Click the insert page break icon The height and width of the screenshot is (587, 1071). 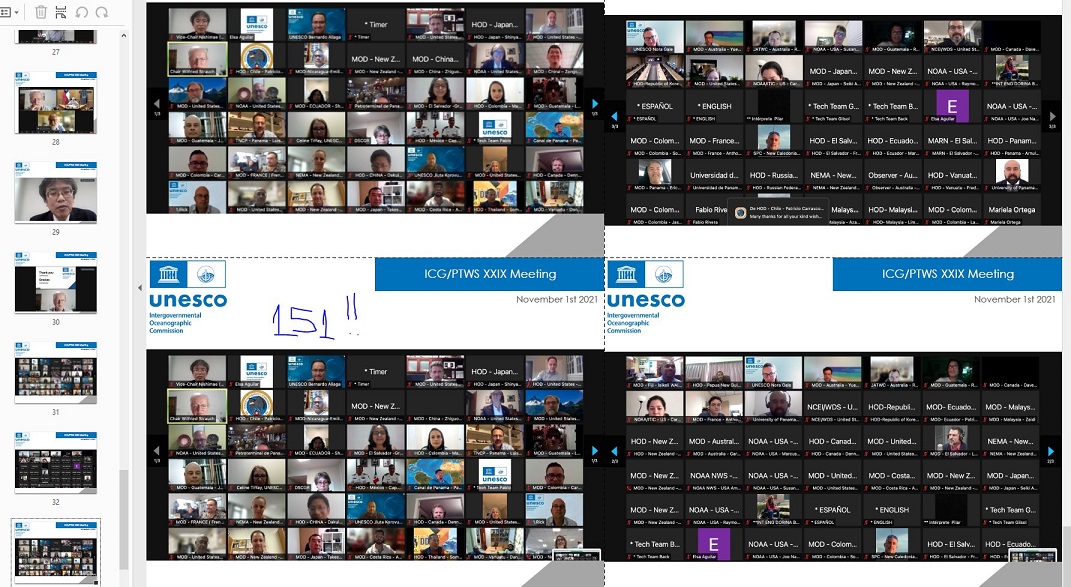coord(62,12)
